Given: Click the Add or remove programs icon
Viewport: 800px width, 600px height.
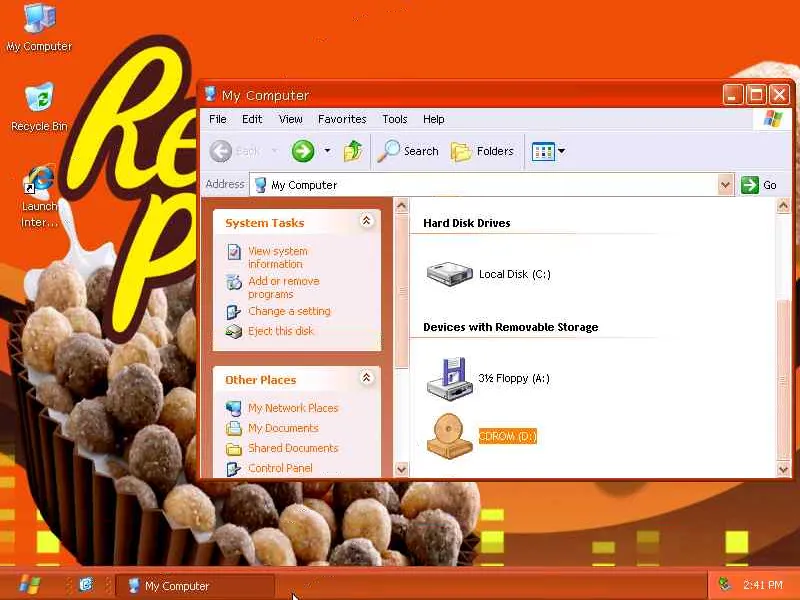Looking at the screenshot, I should (234, 282).
